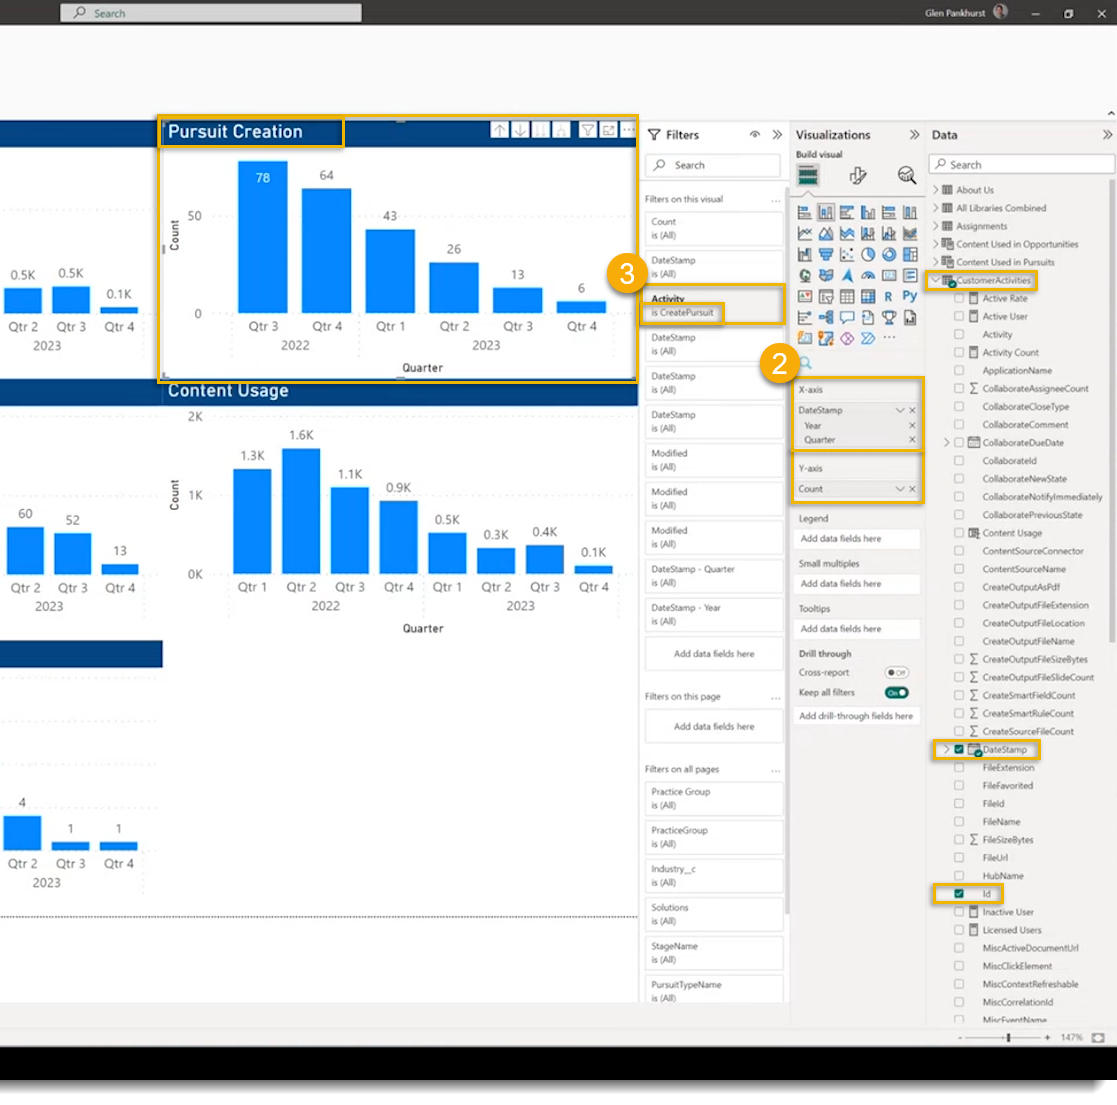Pick the Python visual icon

pos(909,296)
